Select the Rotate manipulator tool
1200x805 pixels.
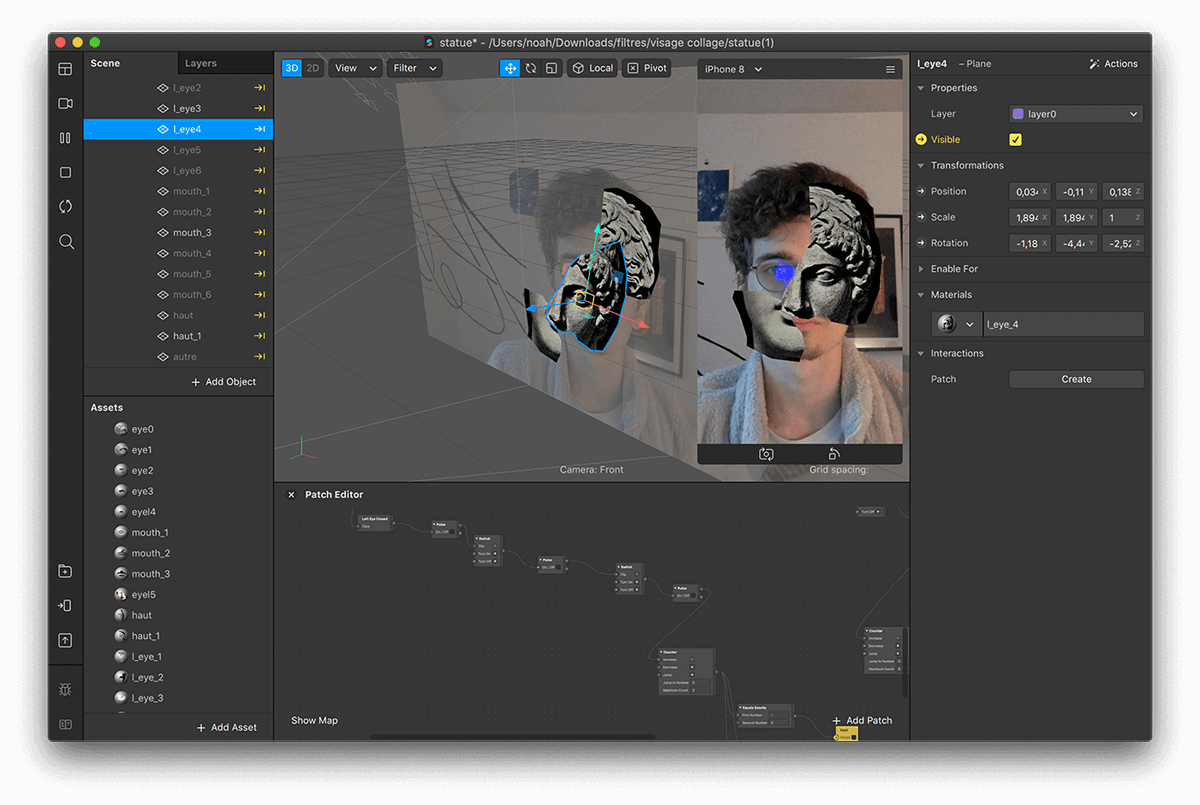tap(531, 68)
